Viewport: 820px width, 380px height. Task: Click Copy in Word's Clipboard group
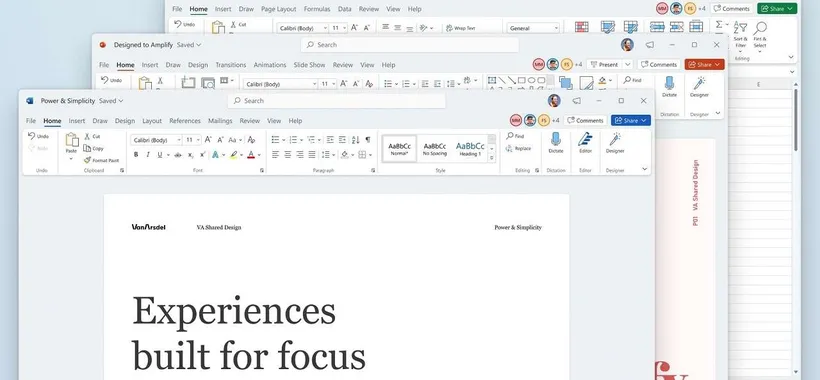click(93, 148)
